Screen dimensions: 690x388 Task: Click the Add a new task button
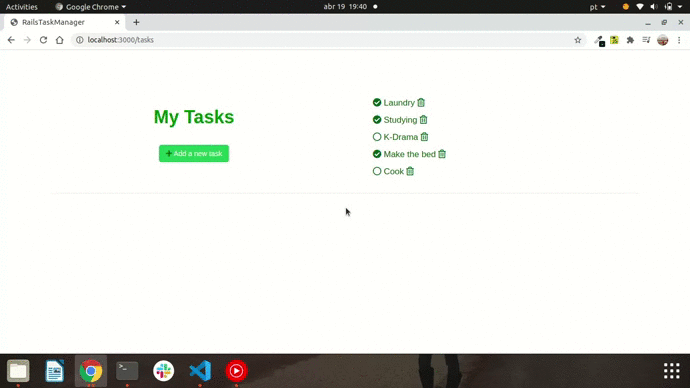tap(194, 154)
